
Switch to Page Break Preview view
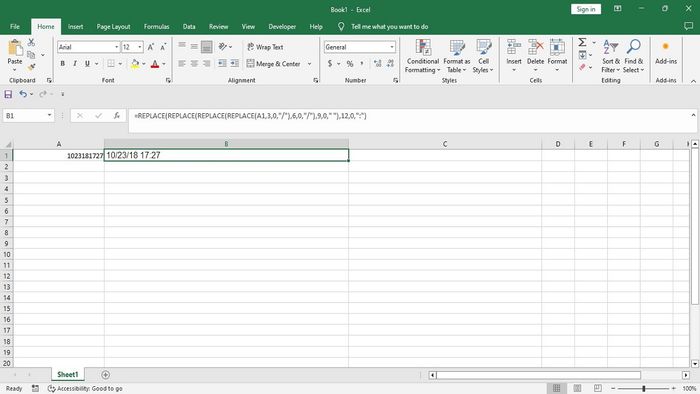[x=598, y=388]
